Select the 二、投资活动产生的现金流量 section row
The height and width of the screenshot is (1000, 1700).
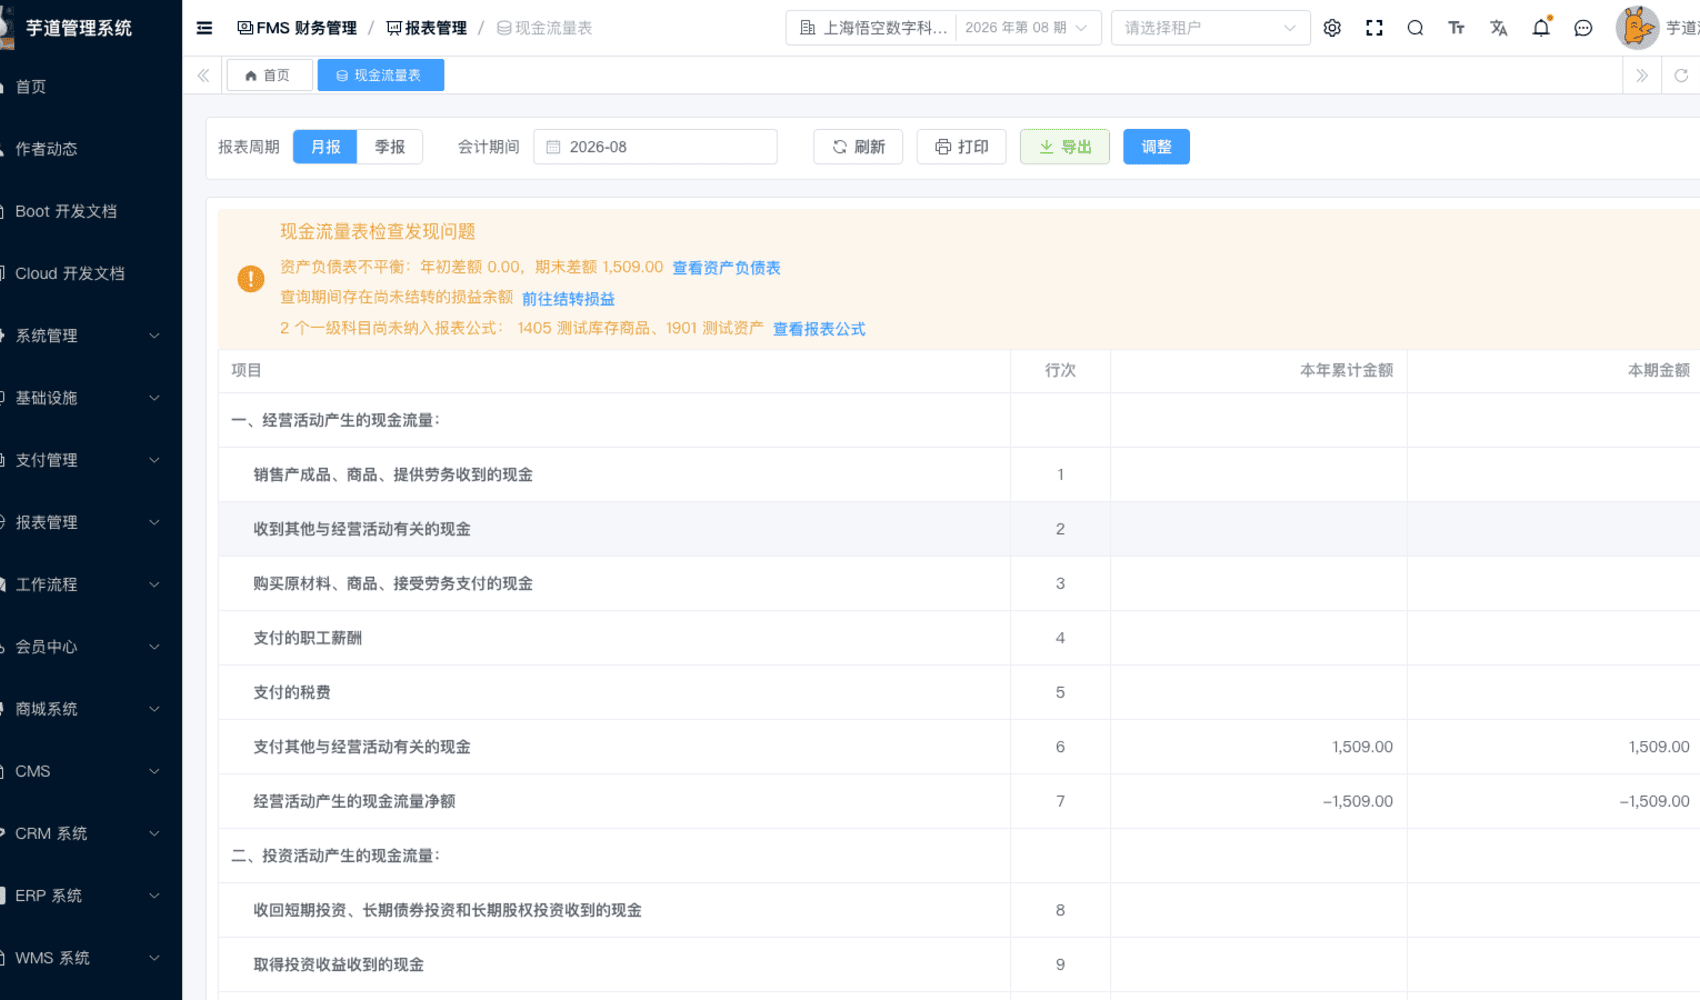coord(959,856)
